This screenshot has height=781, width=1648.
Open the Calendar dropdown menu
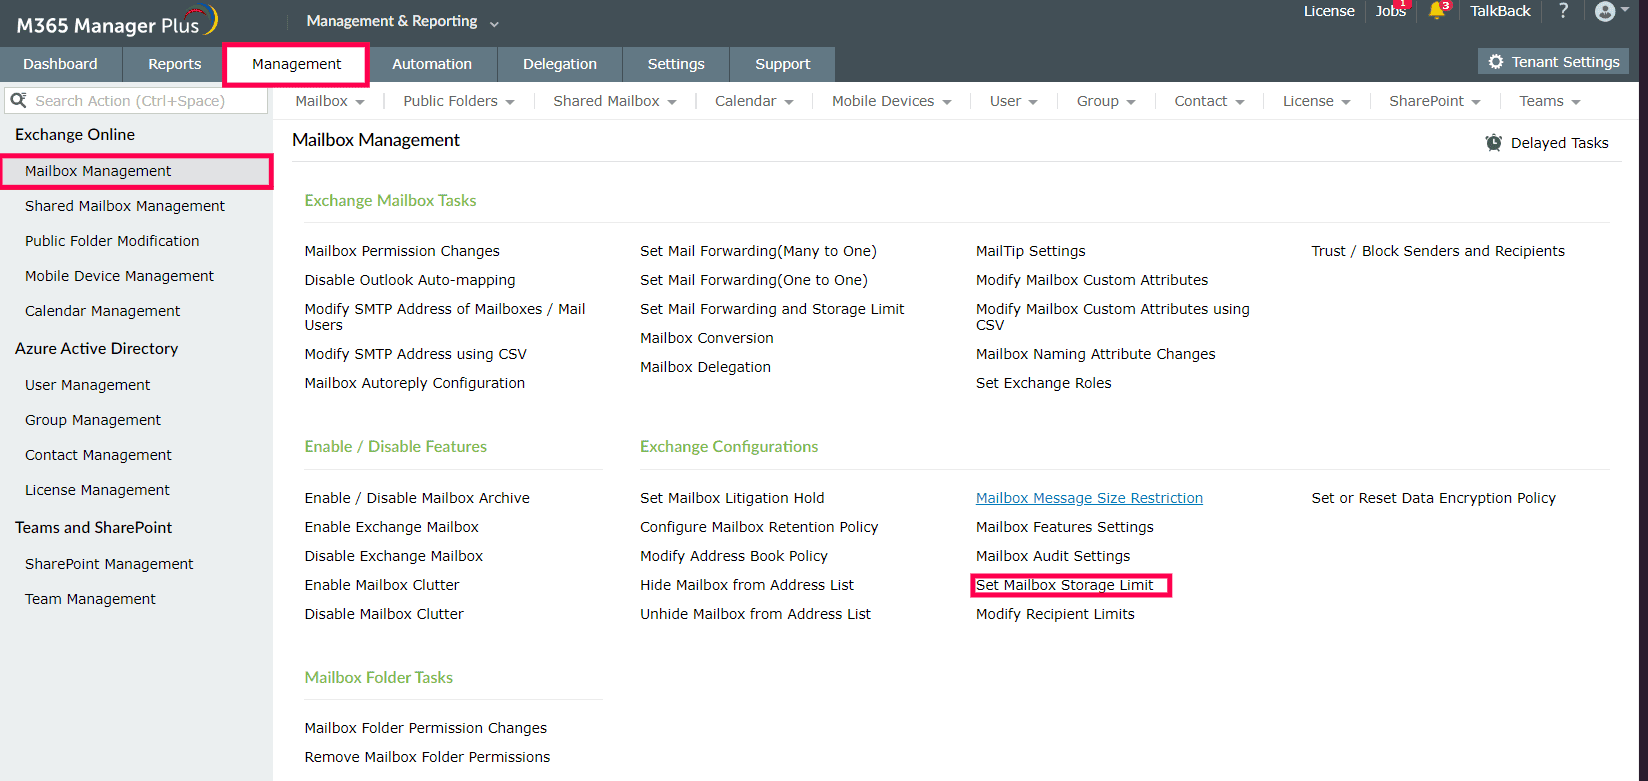pos(754,101)
